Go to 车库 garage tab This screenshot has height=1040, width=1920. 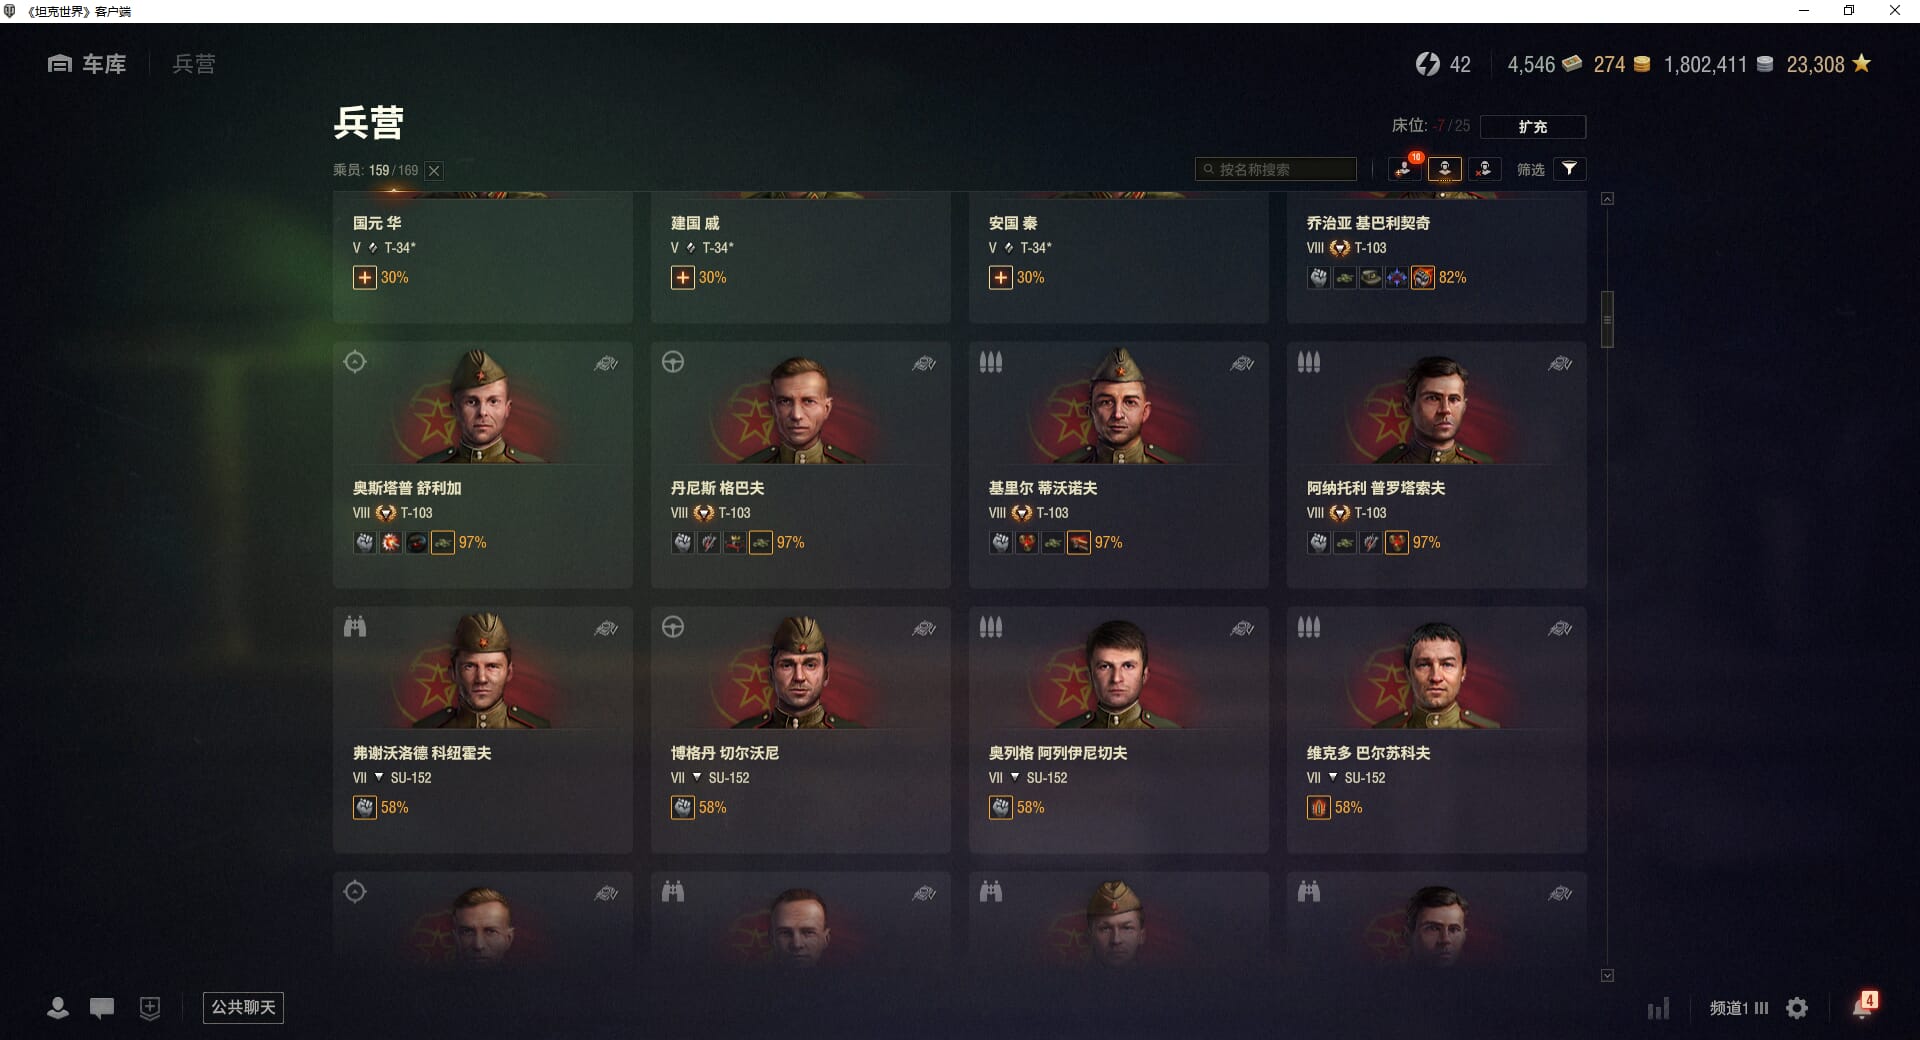87,64
